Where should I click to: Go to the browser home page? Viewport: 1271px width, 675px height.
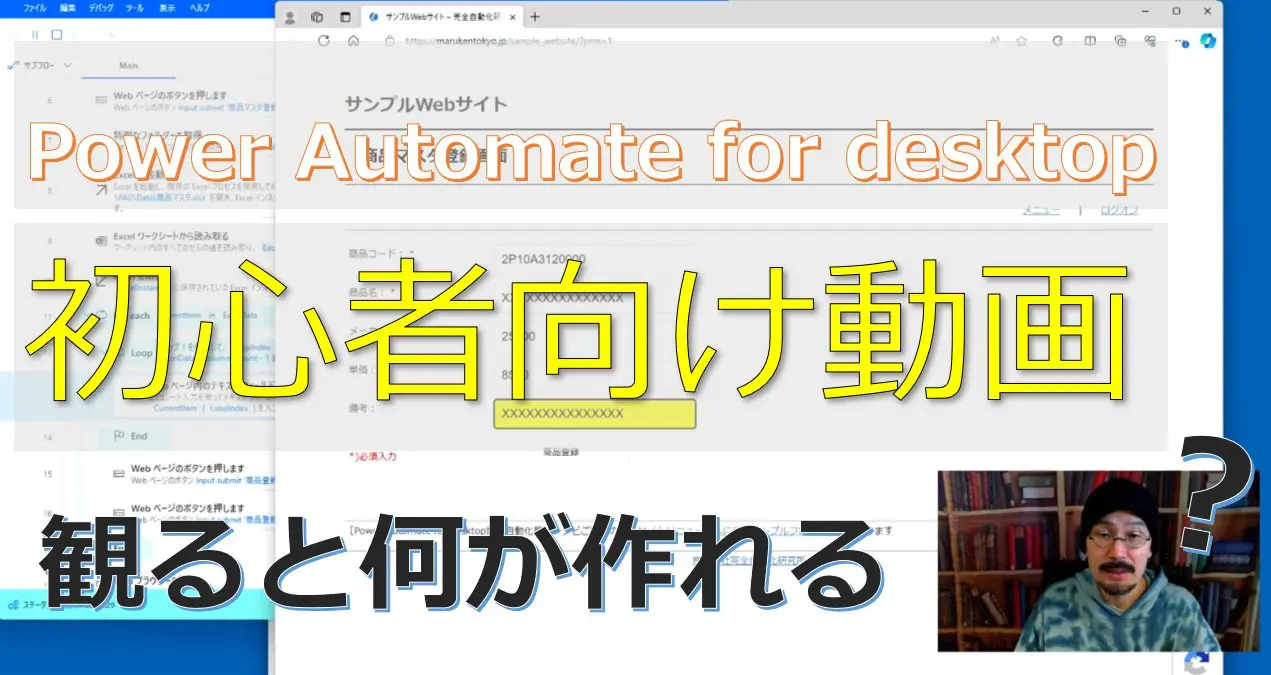[353, 41]
